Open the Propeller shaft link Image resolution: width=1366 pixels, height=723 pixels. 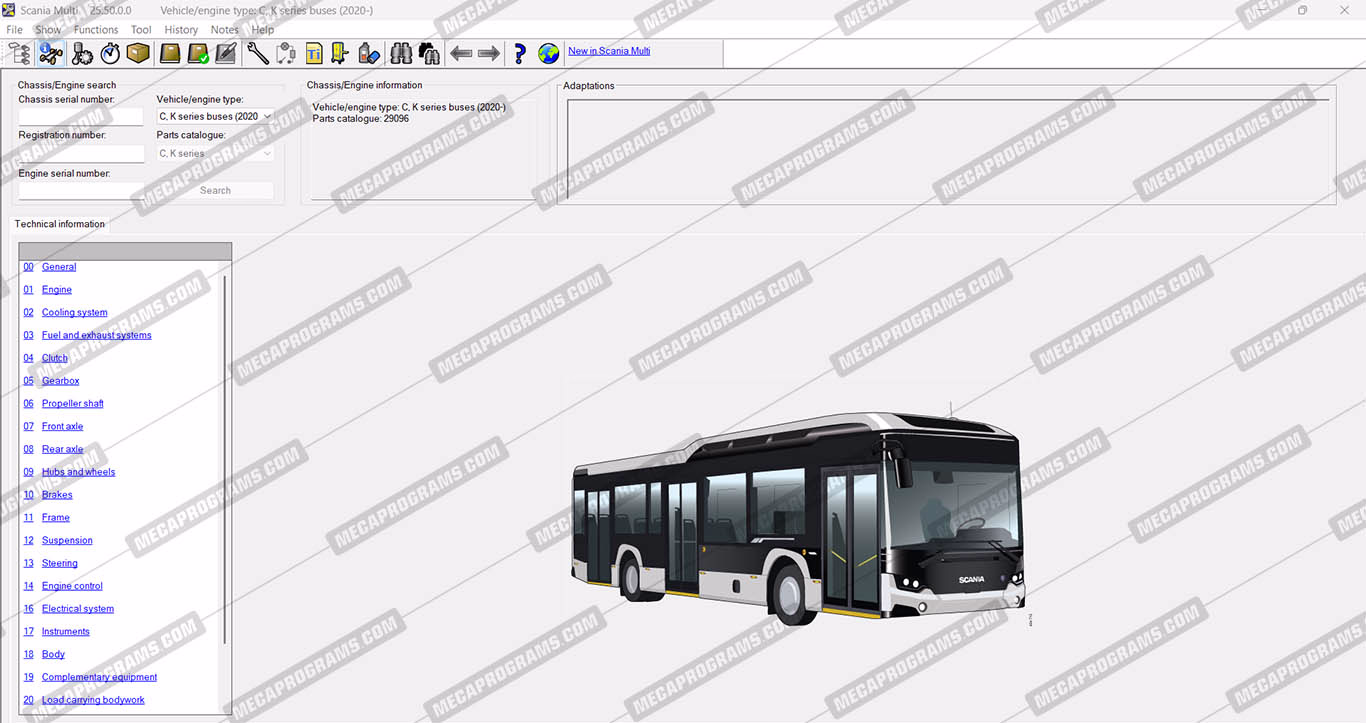(72, 404)
